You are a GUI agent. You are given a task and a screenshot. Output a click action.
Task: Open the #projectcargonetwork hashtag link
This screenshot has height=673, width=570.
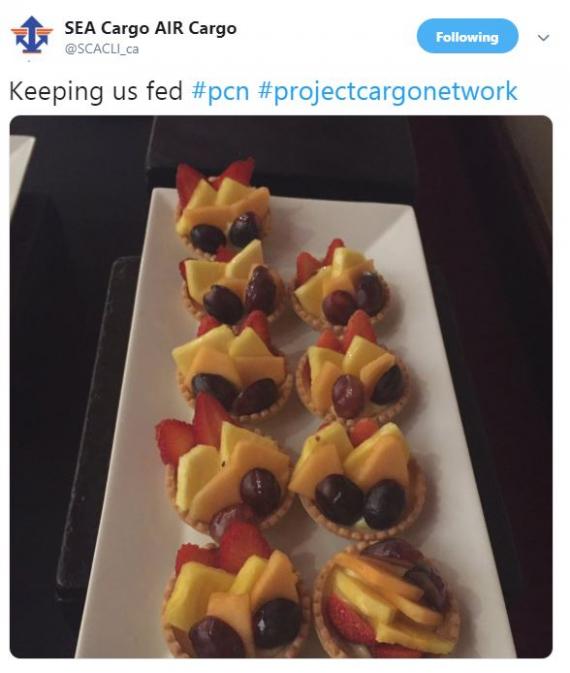[388, 92]
